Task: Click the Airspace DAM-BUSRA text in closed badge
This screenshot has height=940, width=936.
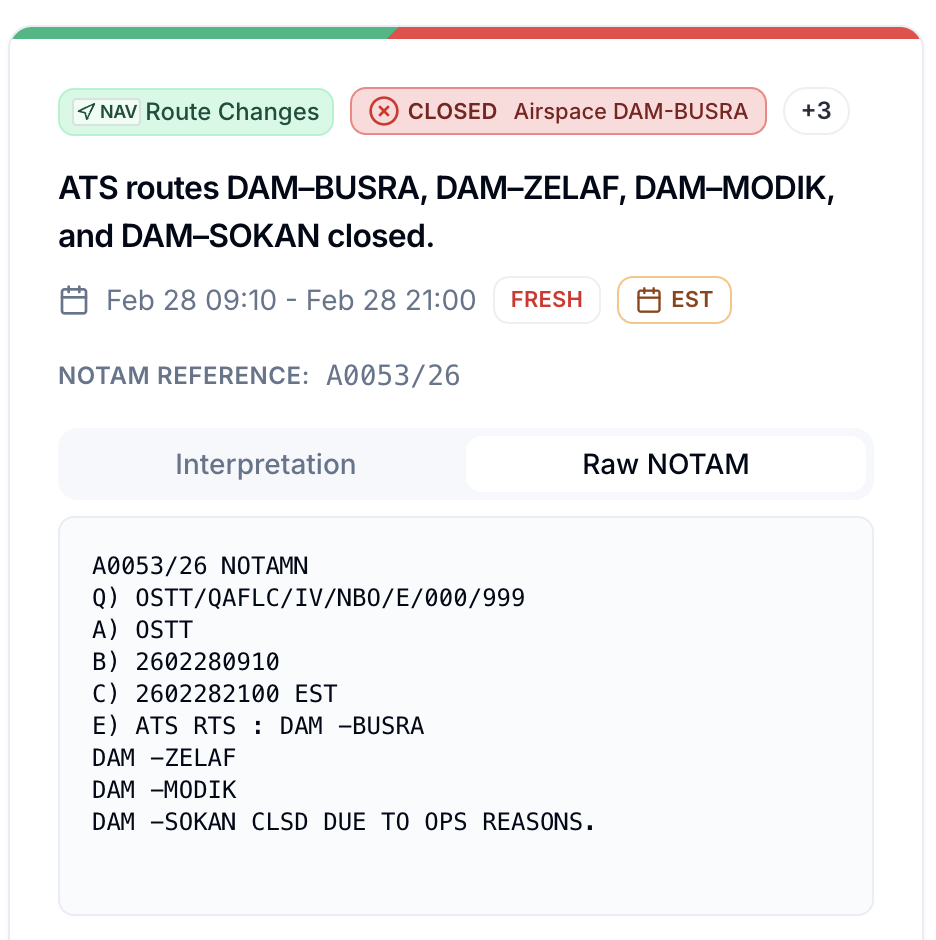Action: [630, 112]
